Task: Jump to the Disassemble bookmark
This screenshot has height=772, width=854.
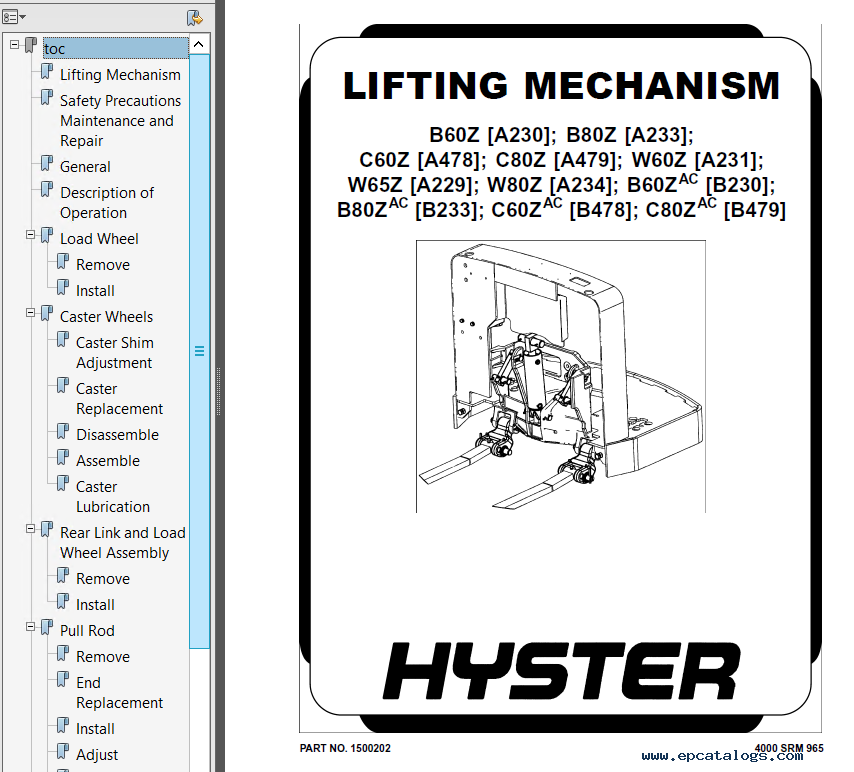Action: pos(118,435)
